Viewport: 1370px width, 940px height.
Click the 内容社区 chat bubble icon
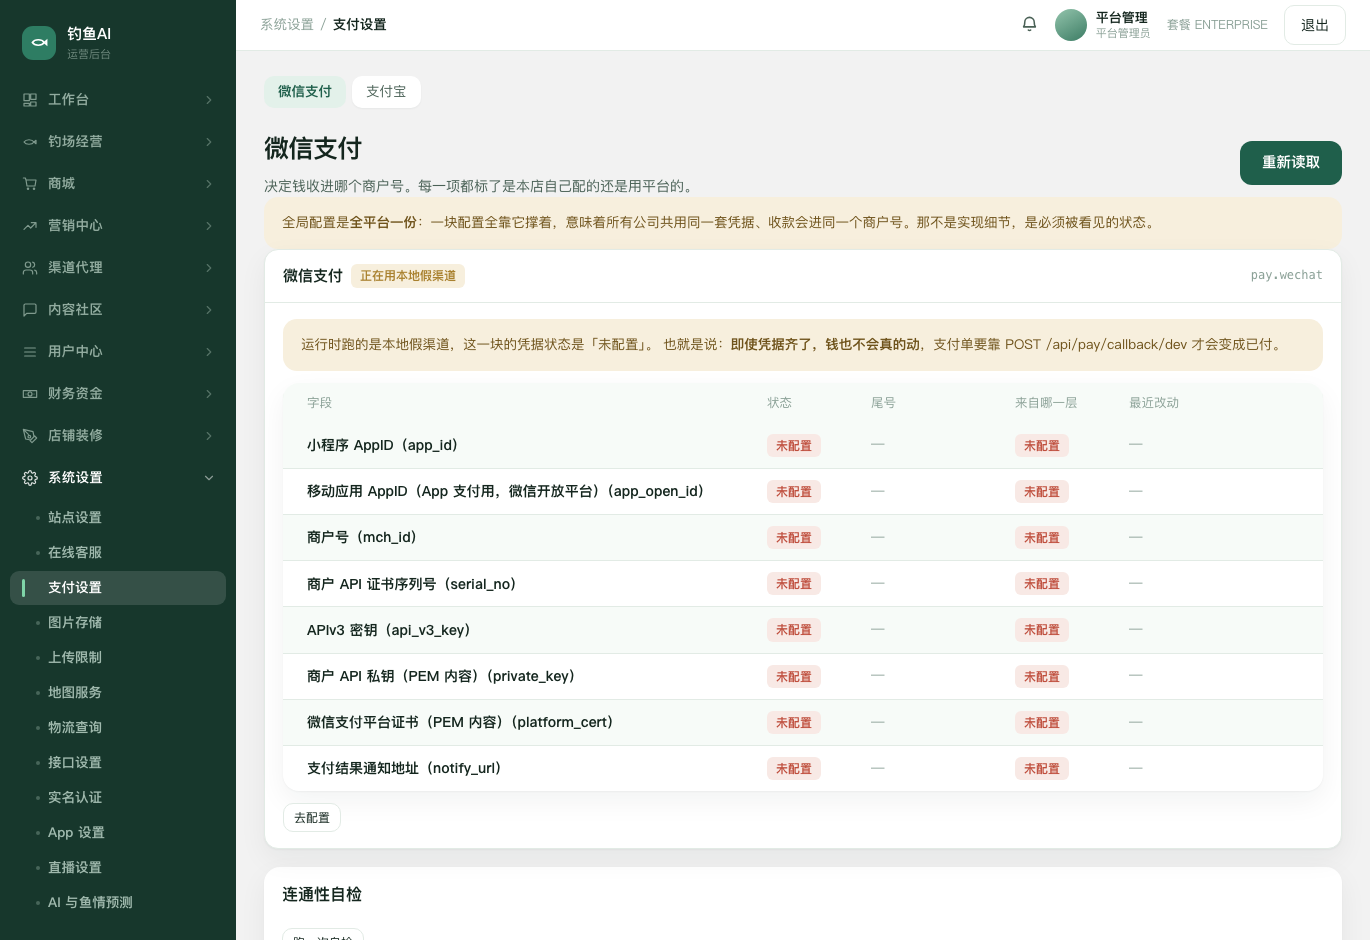(30, 310)
